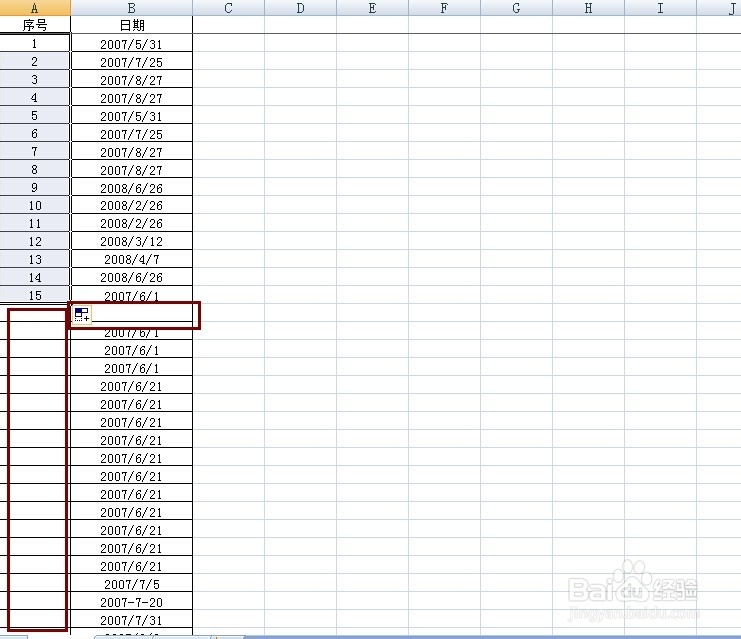Click the 2008/4/7 date cell
Image resolution: width=741 pixels, height=639 pixels.
132,259
